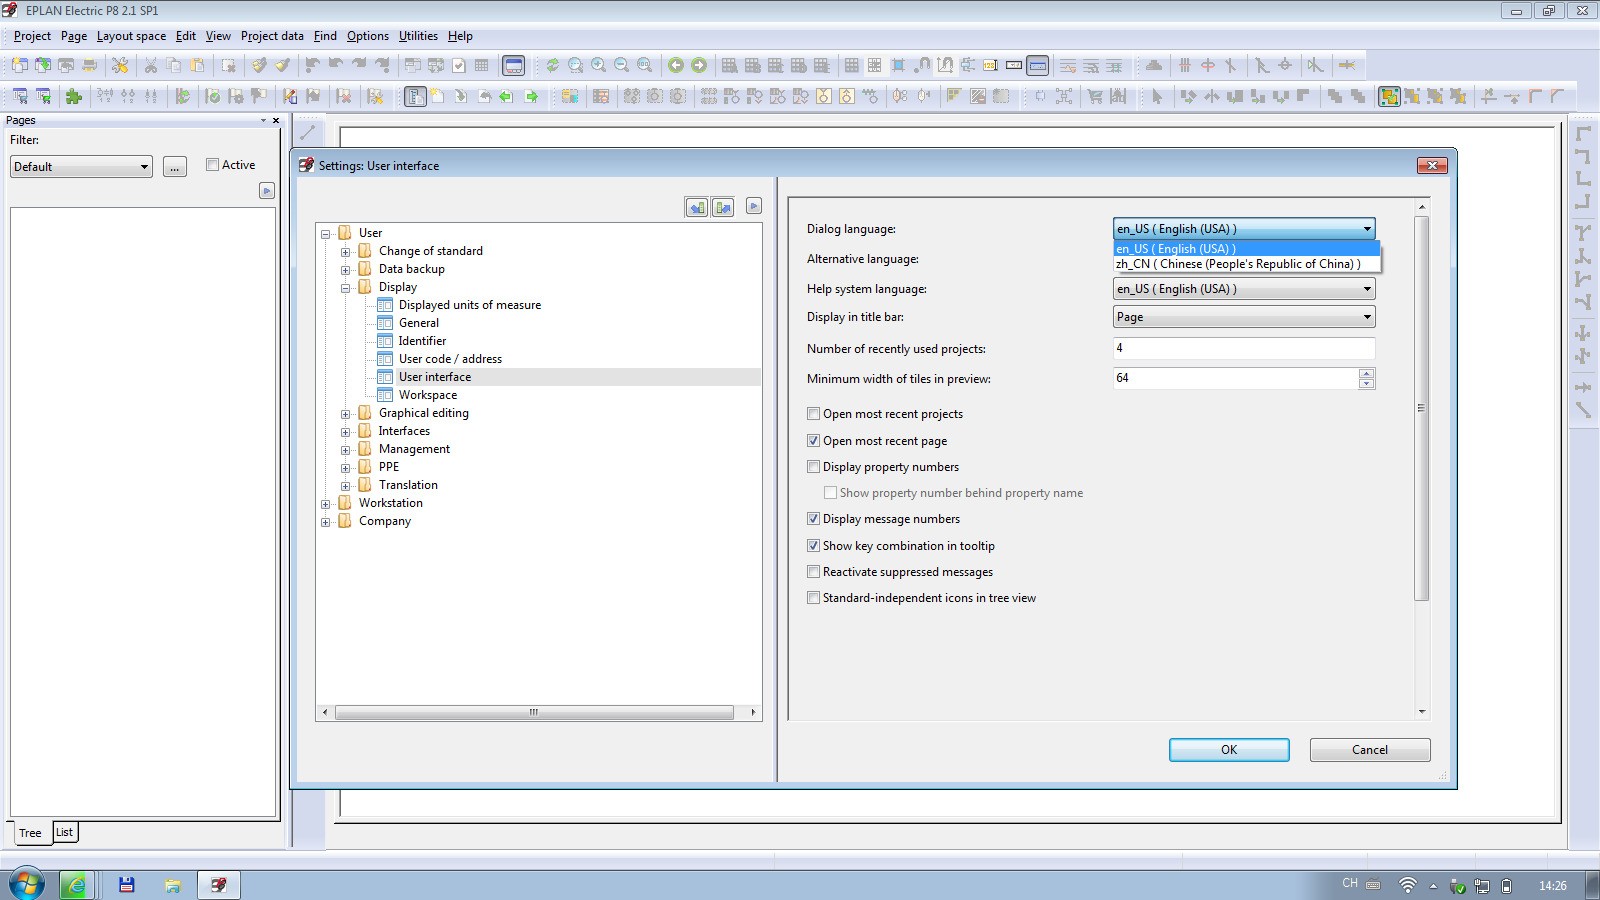
Task: Open Internet Explorer from taskbar
Action: (x=75, y=885)
